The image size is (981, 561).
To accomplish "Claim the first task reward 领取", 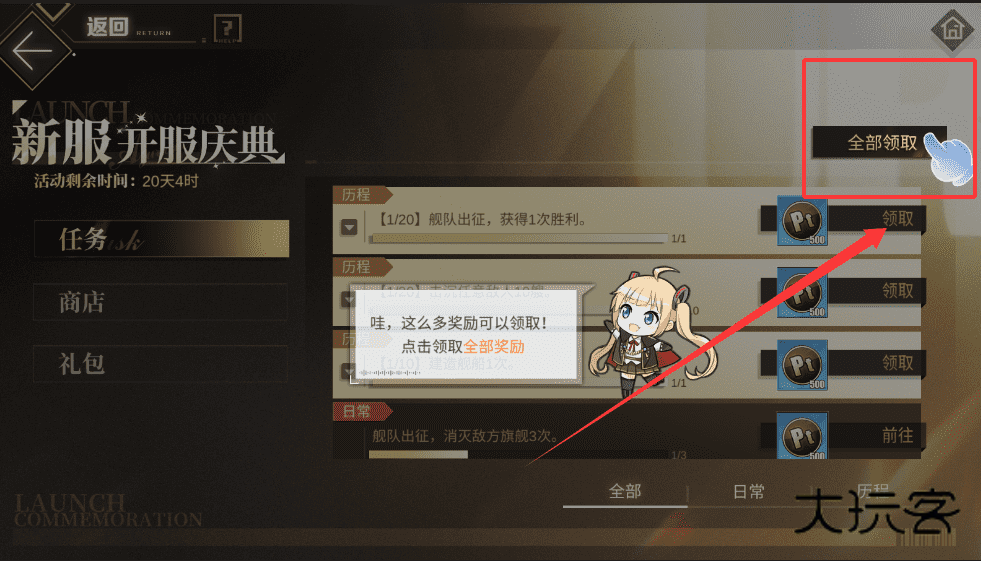I will coord(897,218).
